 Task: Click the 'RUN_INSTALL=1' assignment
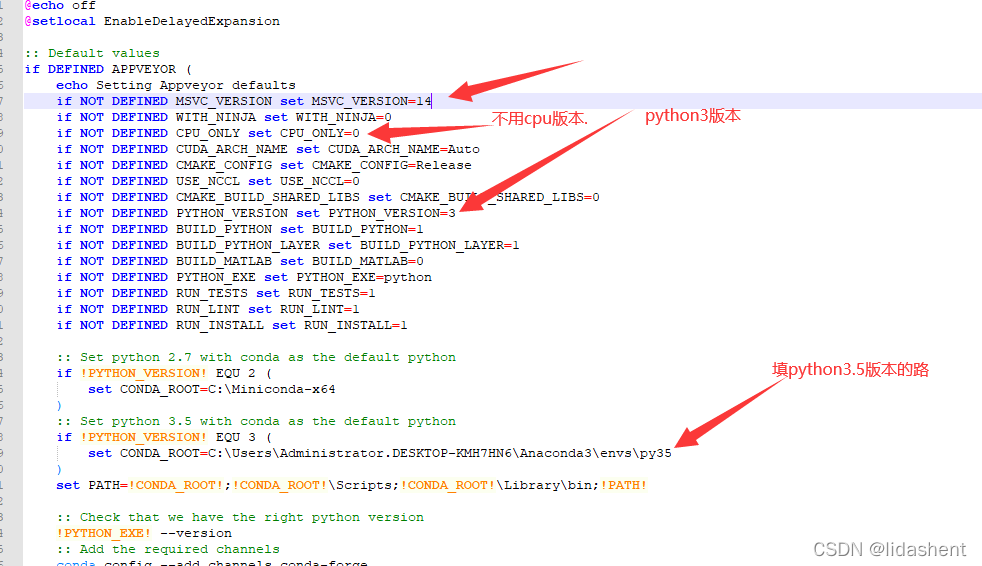pyautogui.click(x=356, y=326)
